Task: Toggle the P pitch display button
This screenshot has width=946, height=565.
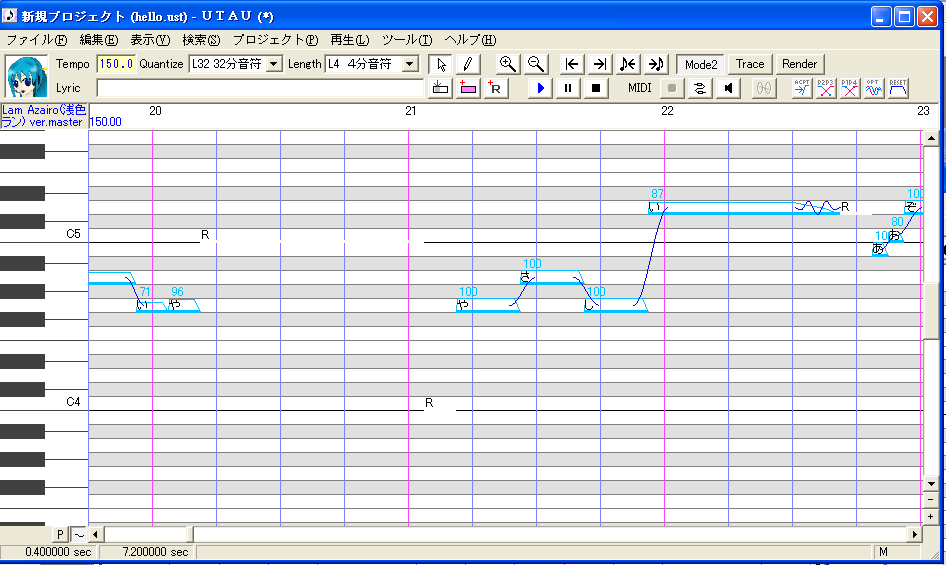Action: point(60,534)
